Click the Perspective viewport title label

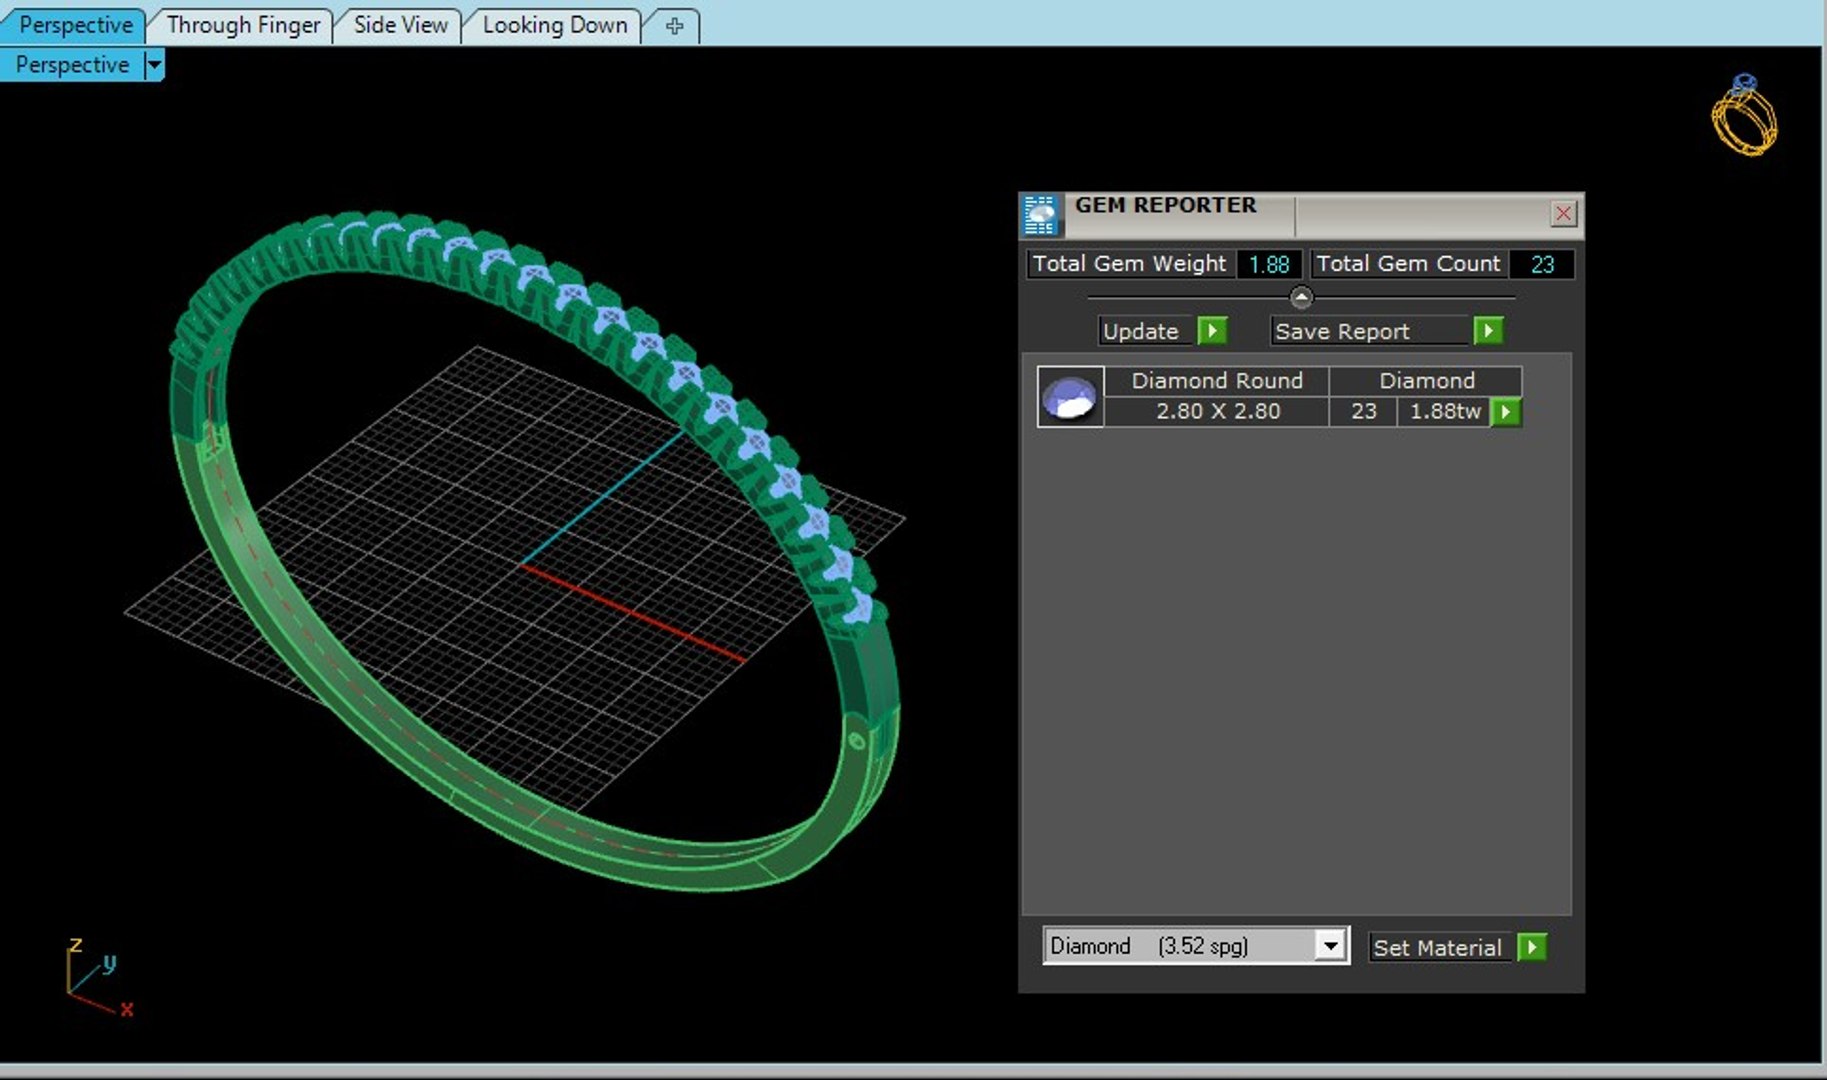(72, 65)
